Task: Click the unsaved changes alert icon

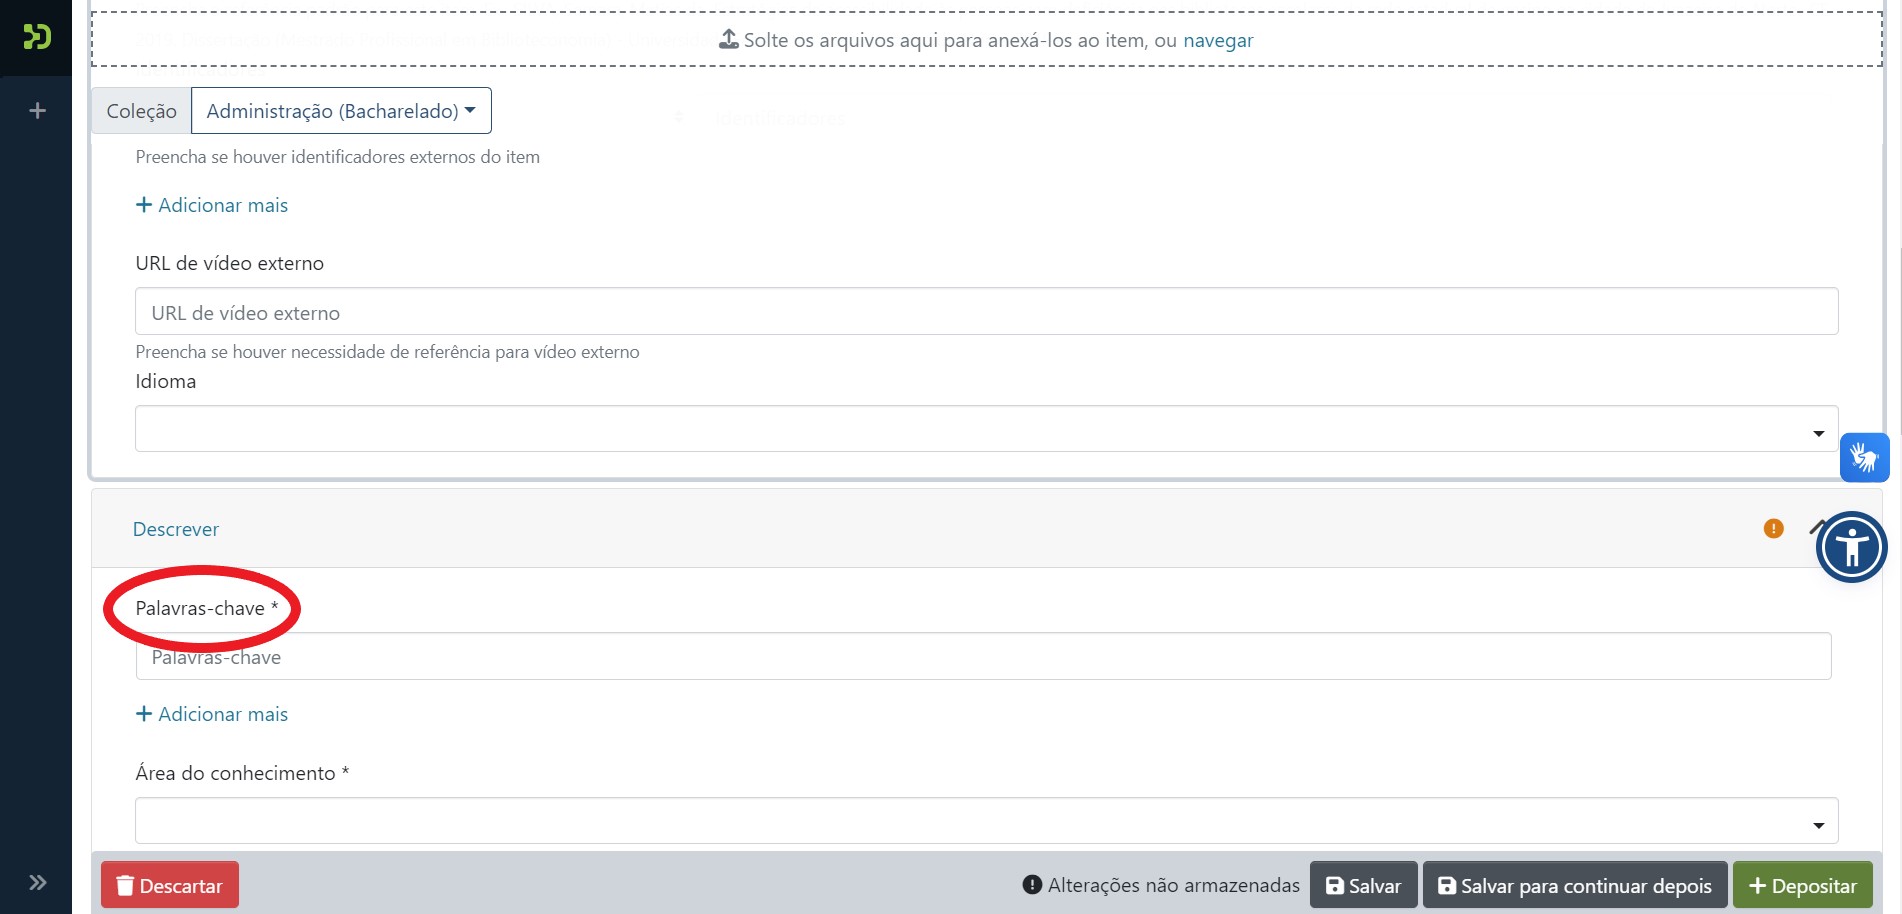Action: [1032, 885]
